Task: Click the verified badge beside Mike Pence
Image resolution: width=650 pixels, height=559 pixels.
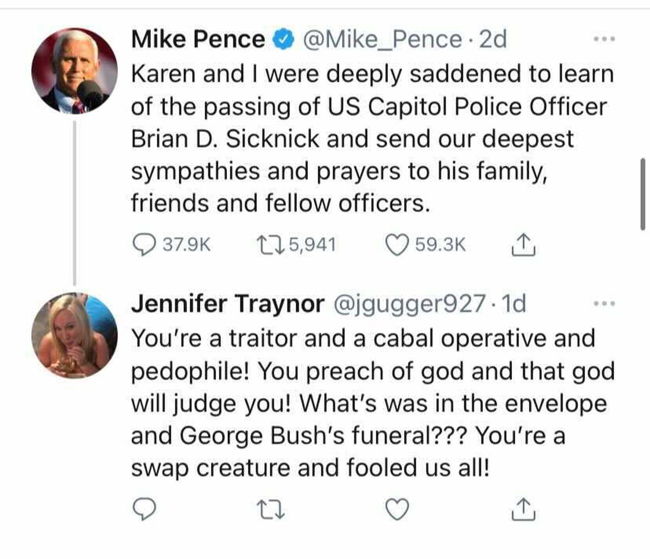Action: click(x=283, y=41)
